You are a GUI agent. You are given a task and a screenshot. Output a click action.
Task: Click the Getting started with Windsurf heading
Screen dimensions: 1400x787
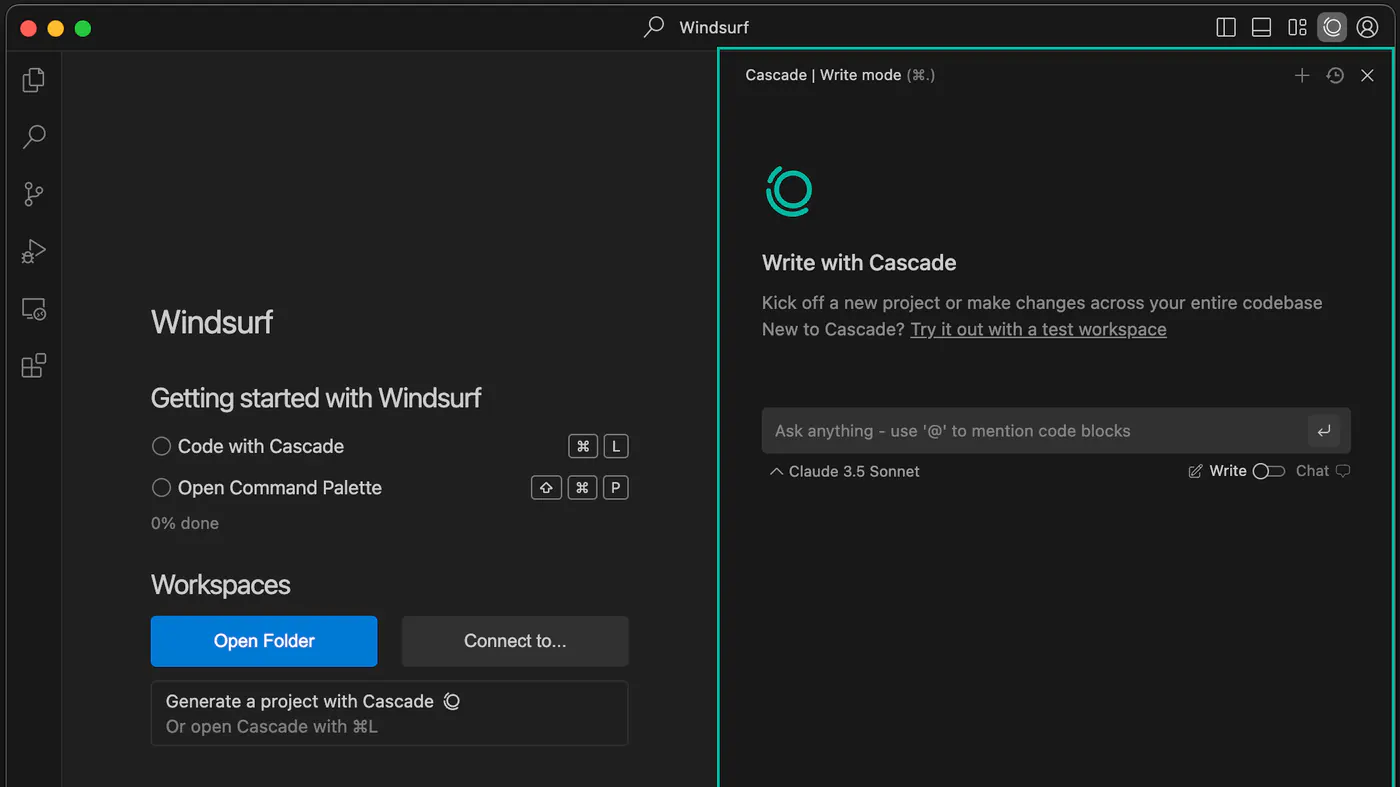(x=316, y=398)
